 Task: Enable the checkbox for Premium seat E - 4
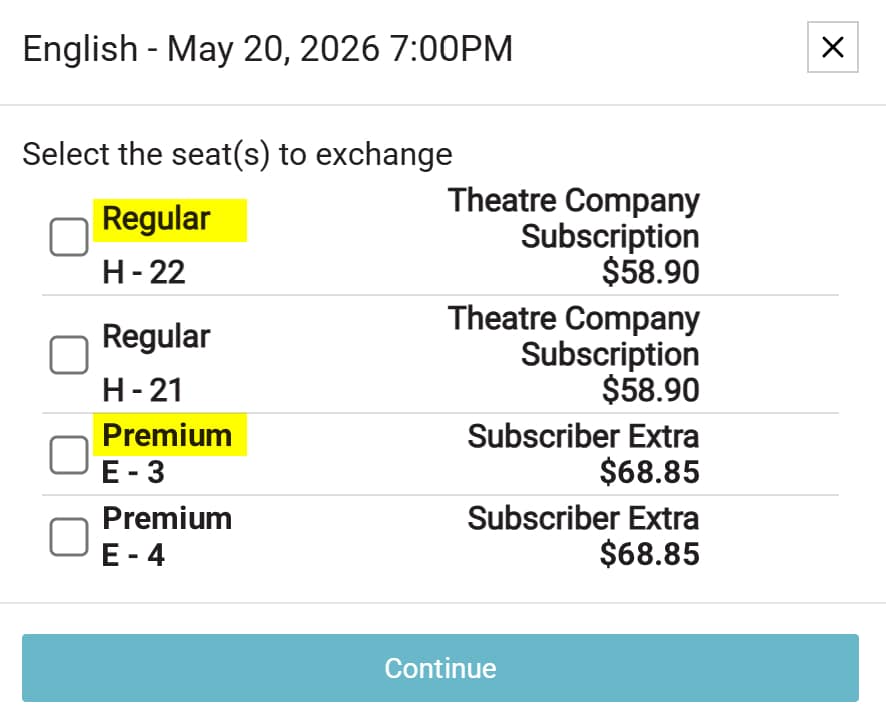pos(69,537)
